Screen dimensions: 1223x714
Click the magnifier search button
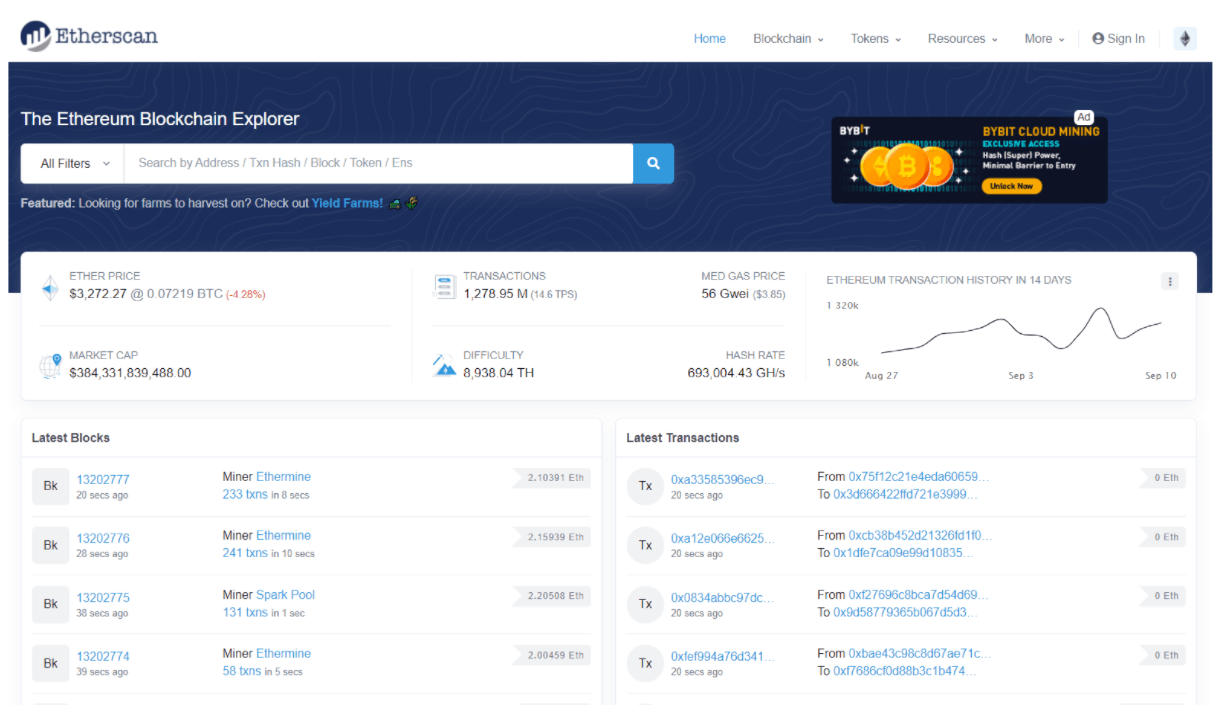click(x=653, y=164)
